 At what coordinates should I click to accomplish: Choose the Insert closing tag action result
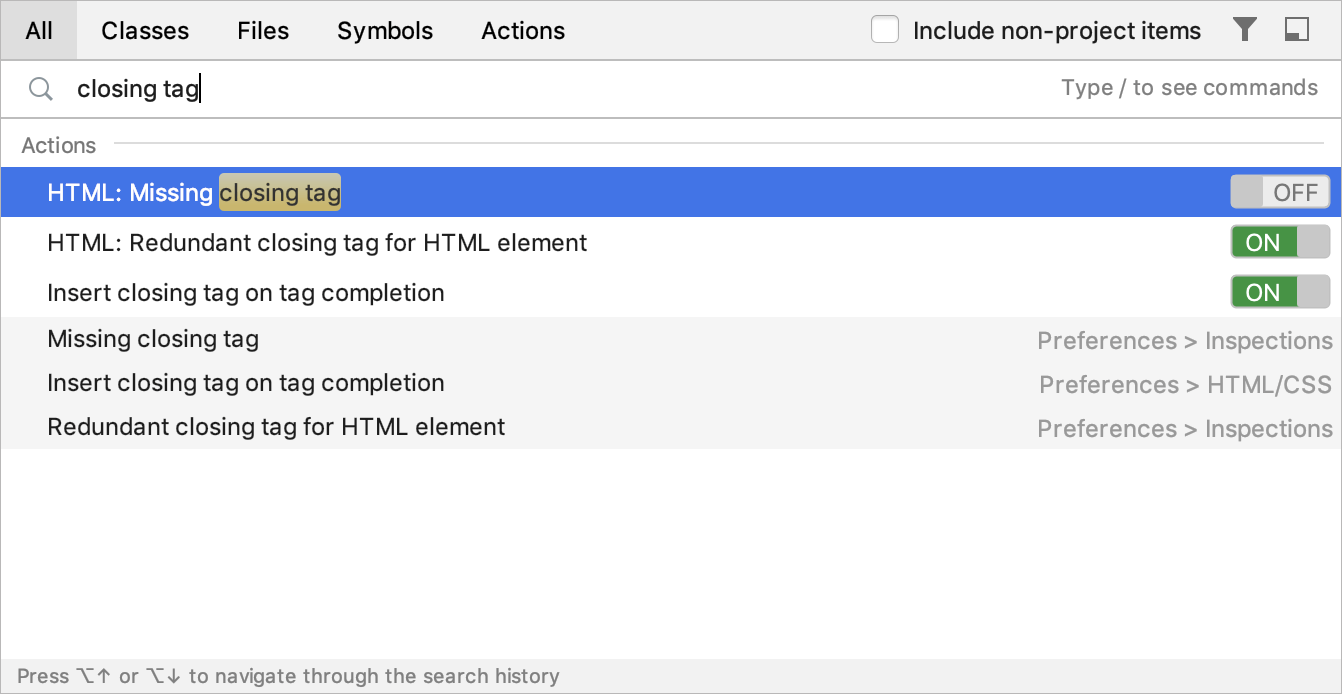[246, 292]
